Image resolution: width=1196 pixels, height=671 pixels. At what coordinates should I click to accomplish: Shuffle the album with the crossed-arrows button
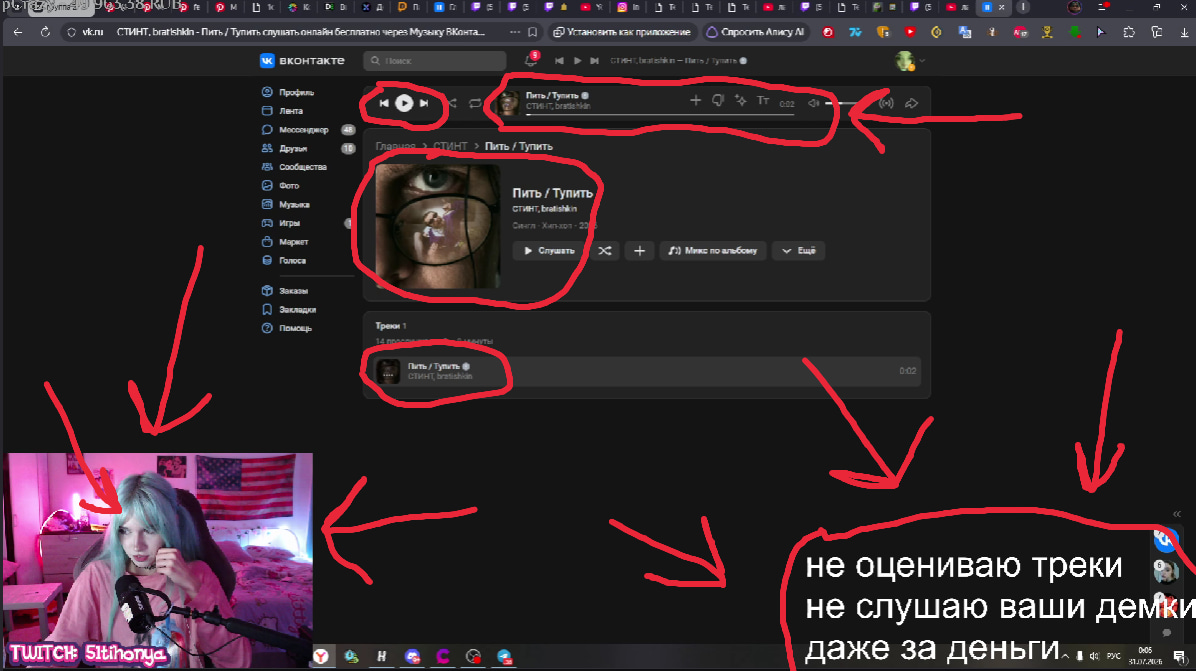[x=605, y=250]
